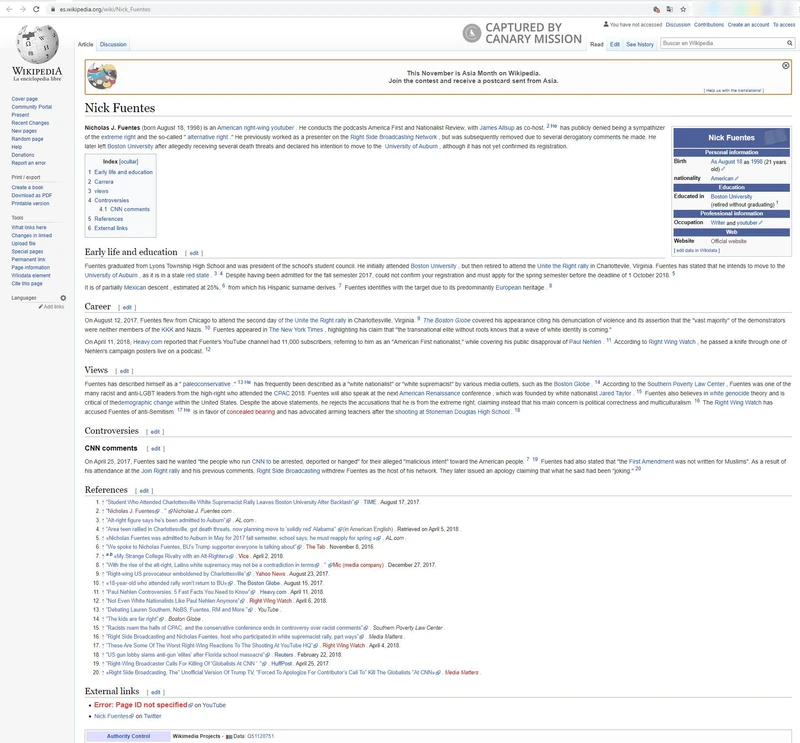Screen dimensions: 800x743
Task: Open paleoconservative link in Views
Action: tap(206, 384)
